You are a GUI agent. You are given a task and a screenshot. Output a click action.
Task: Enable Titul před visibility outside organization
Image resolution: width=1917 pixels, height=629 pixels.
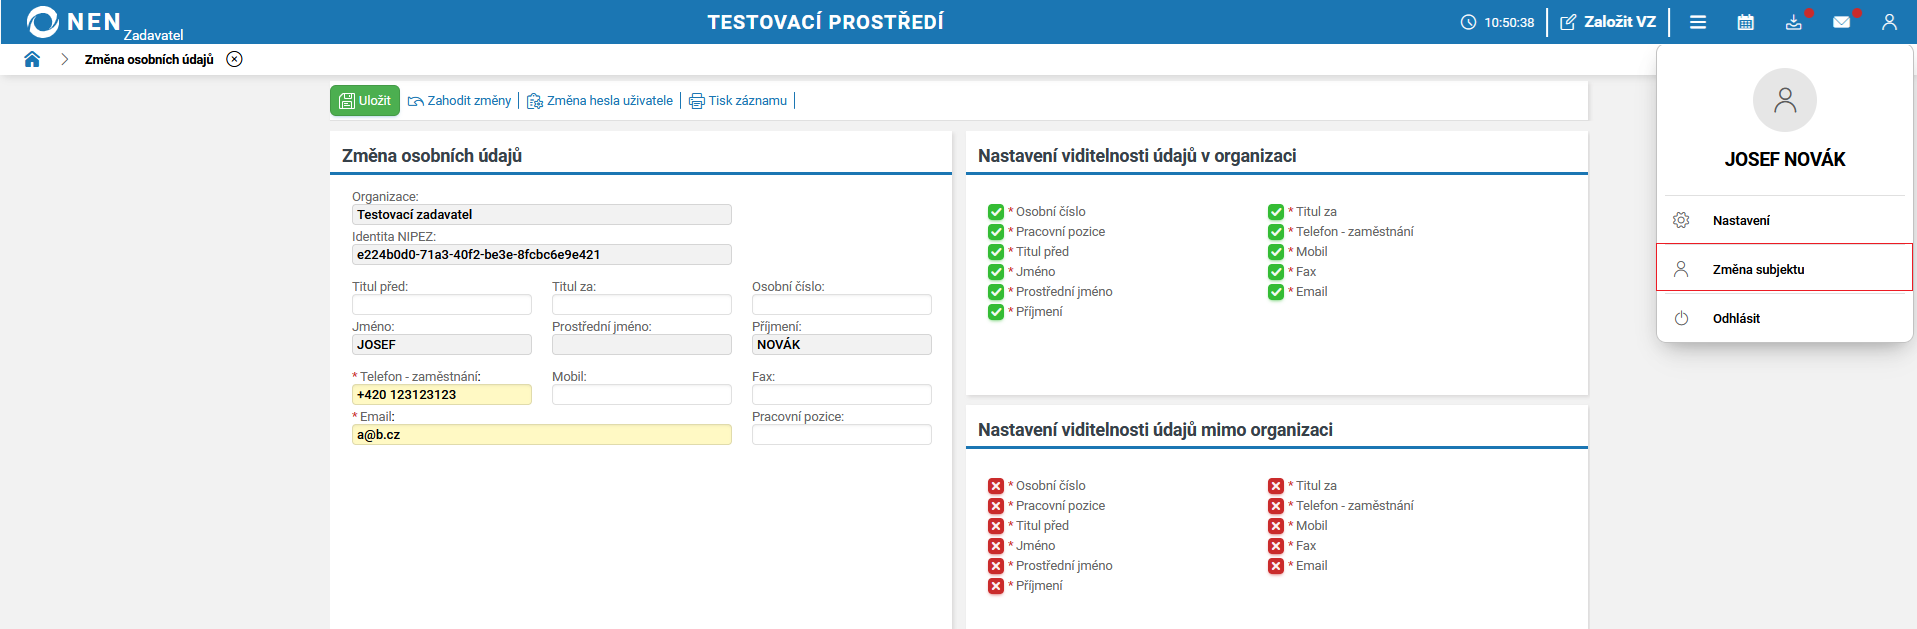click(x=996, y=526)
